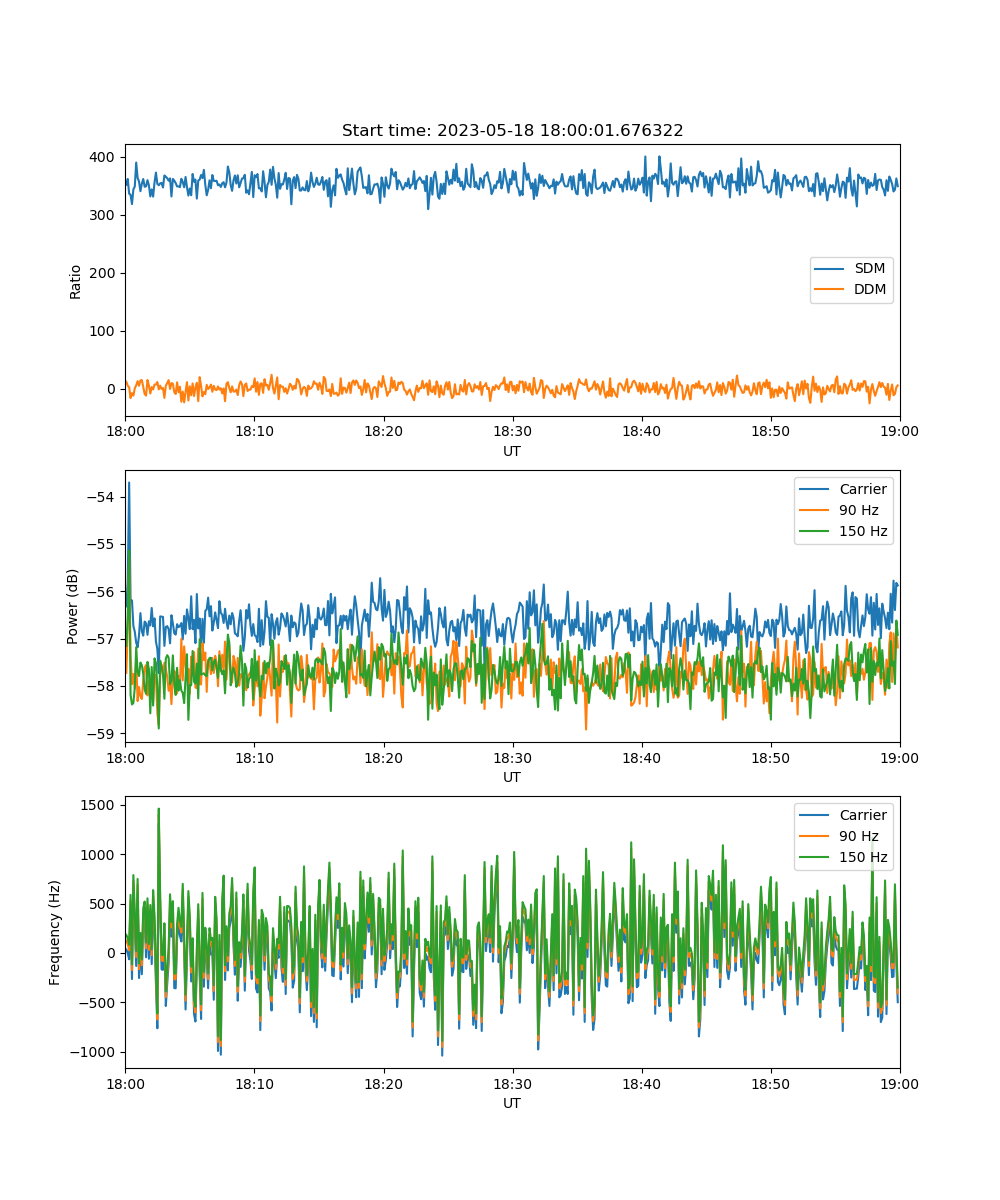
Task: Click the −55 tick on the Power axis
Action: [103, 544]
